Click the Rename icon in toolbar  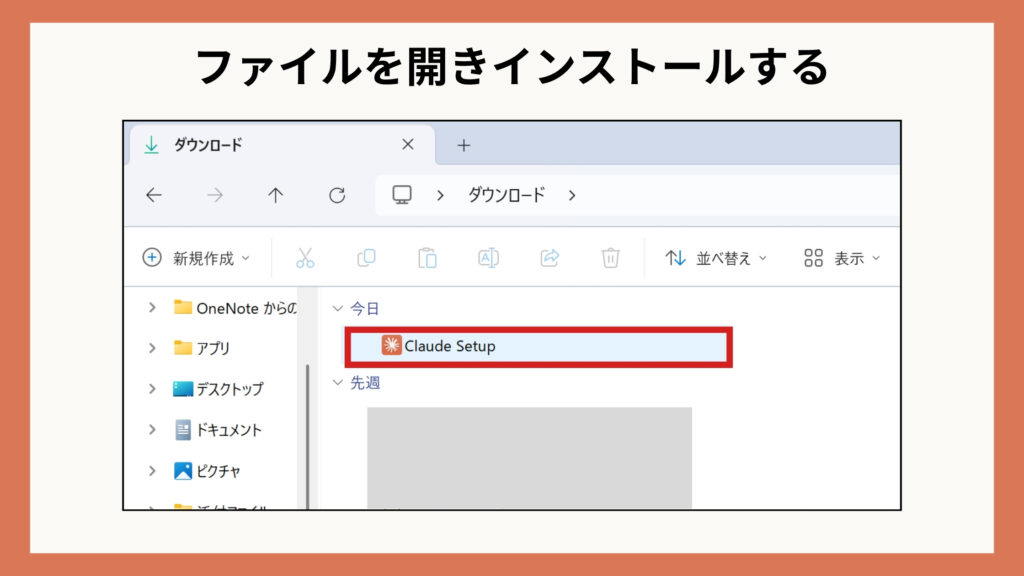point(488,258)
